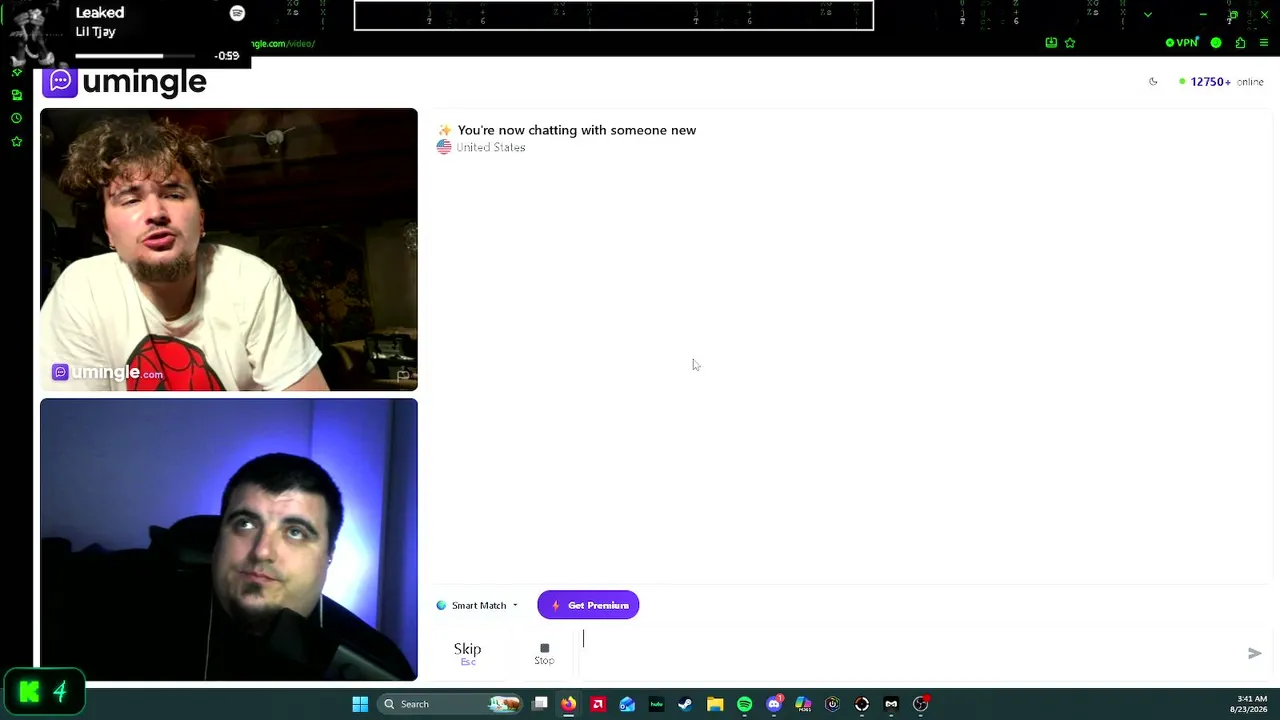Open the Outlook mail app on taskbar
Screen dimensions: 1280x720
click(627, 704)
